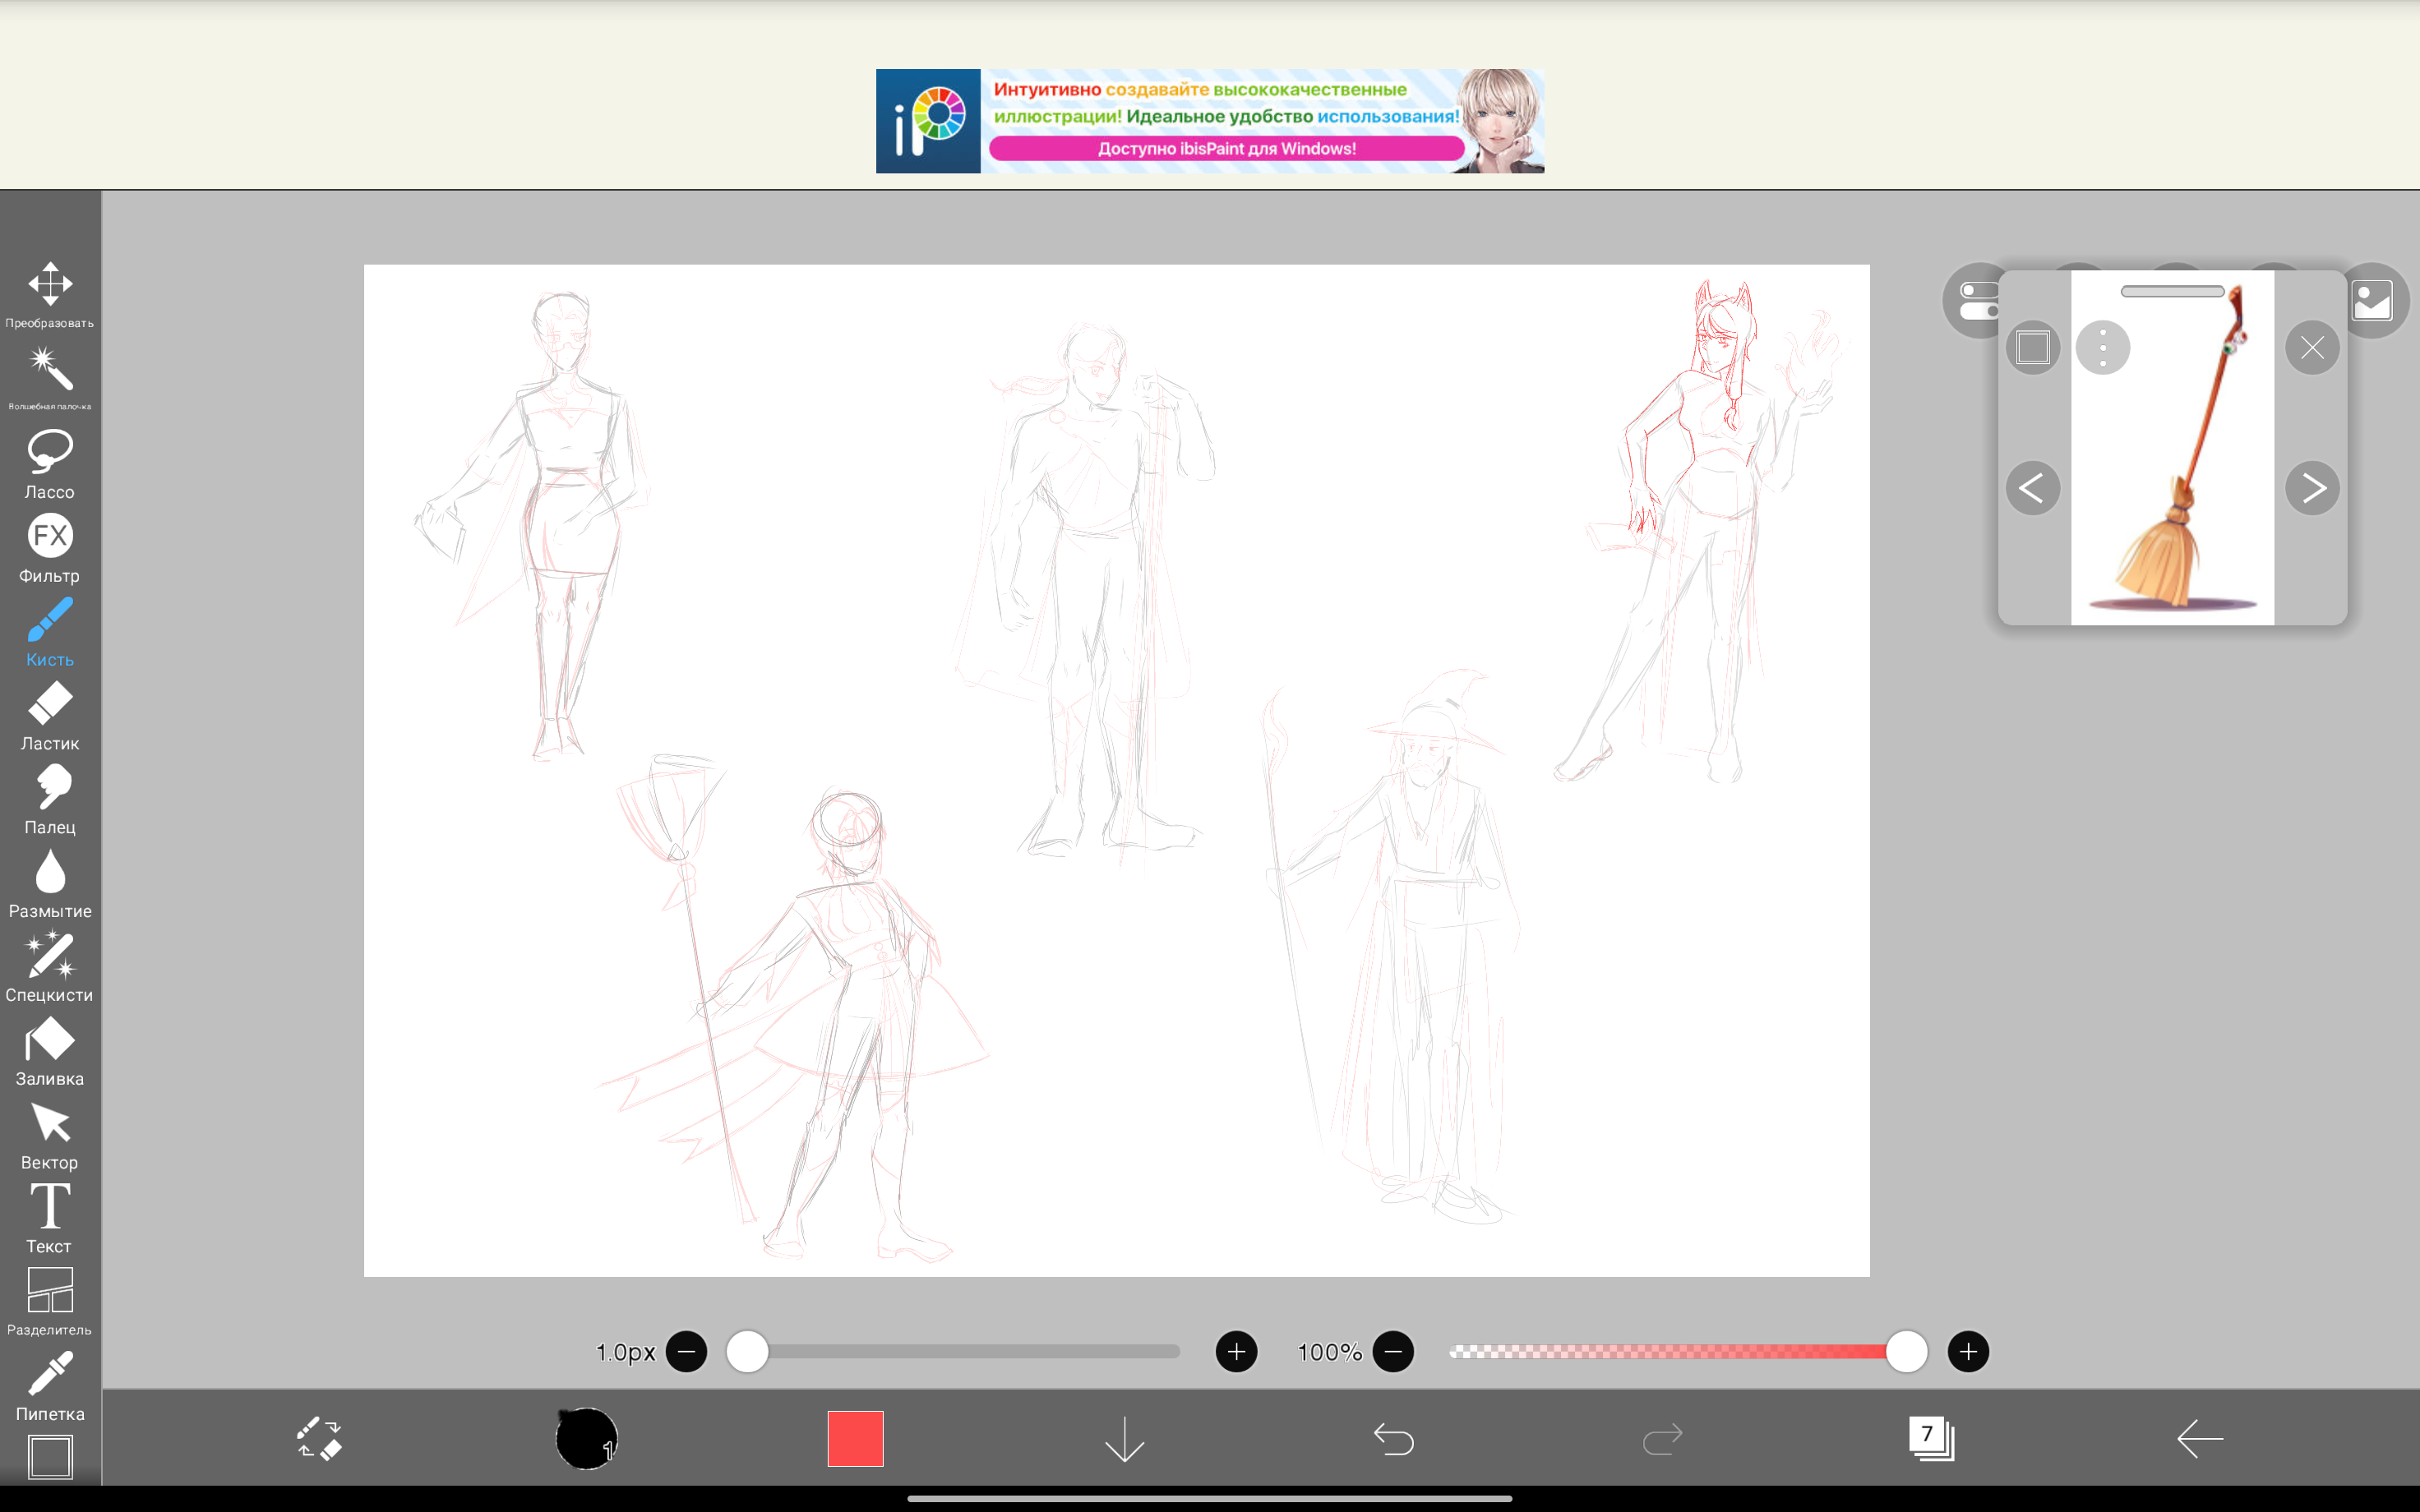Select the Magic Wand tool

pyautogui.click(x=49, y=374)
